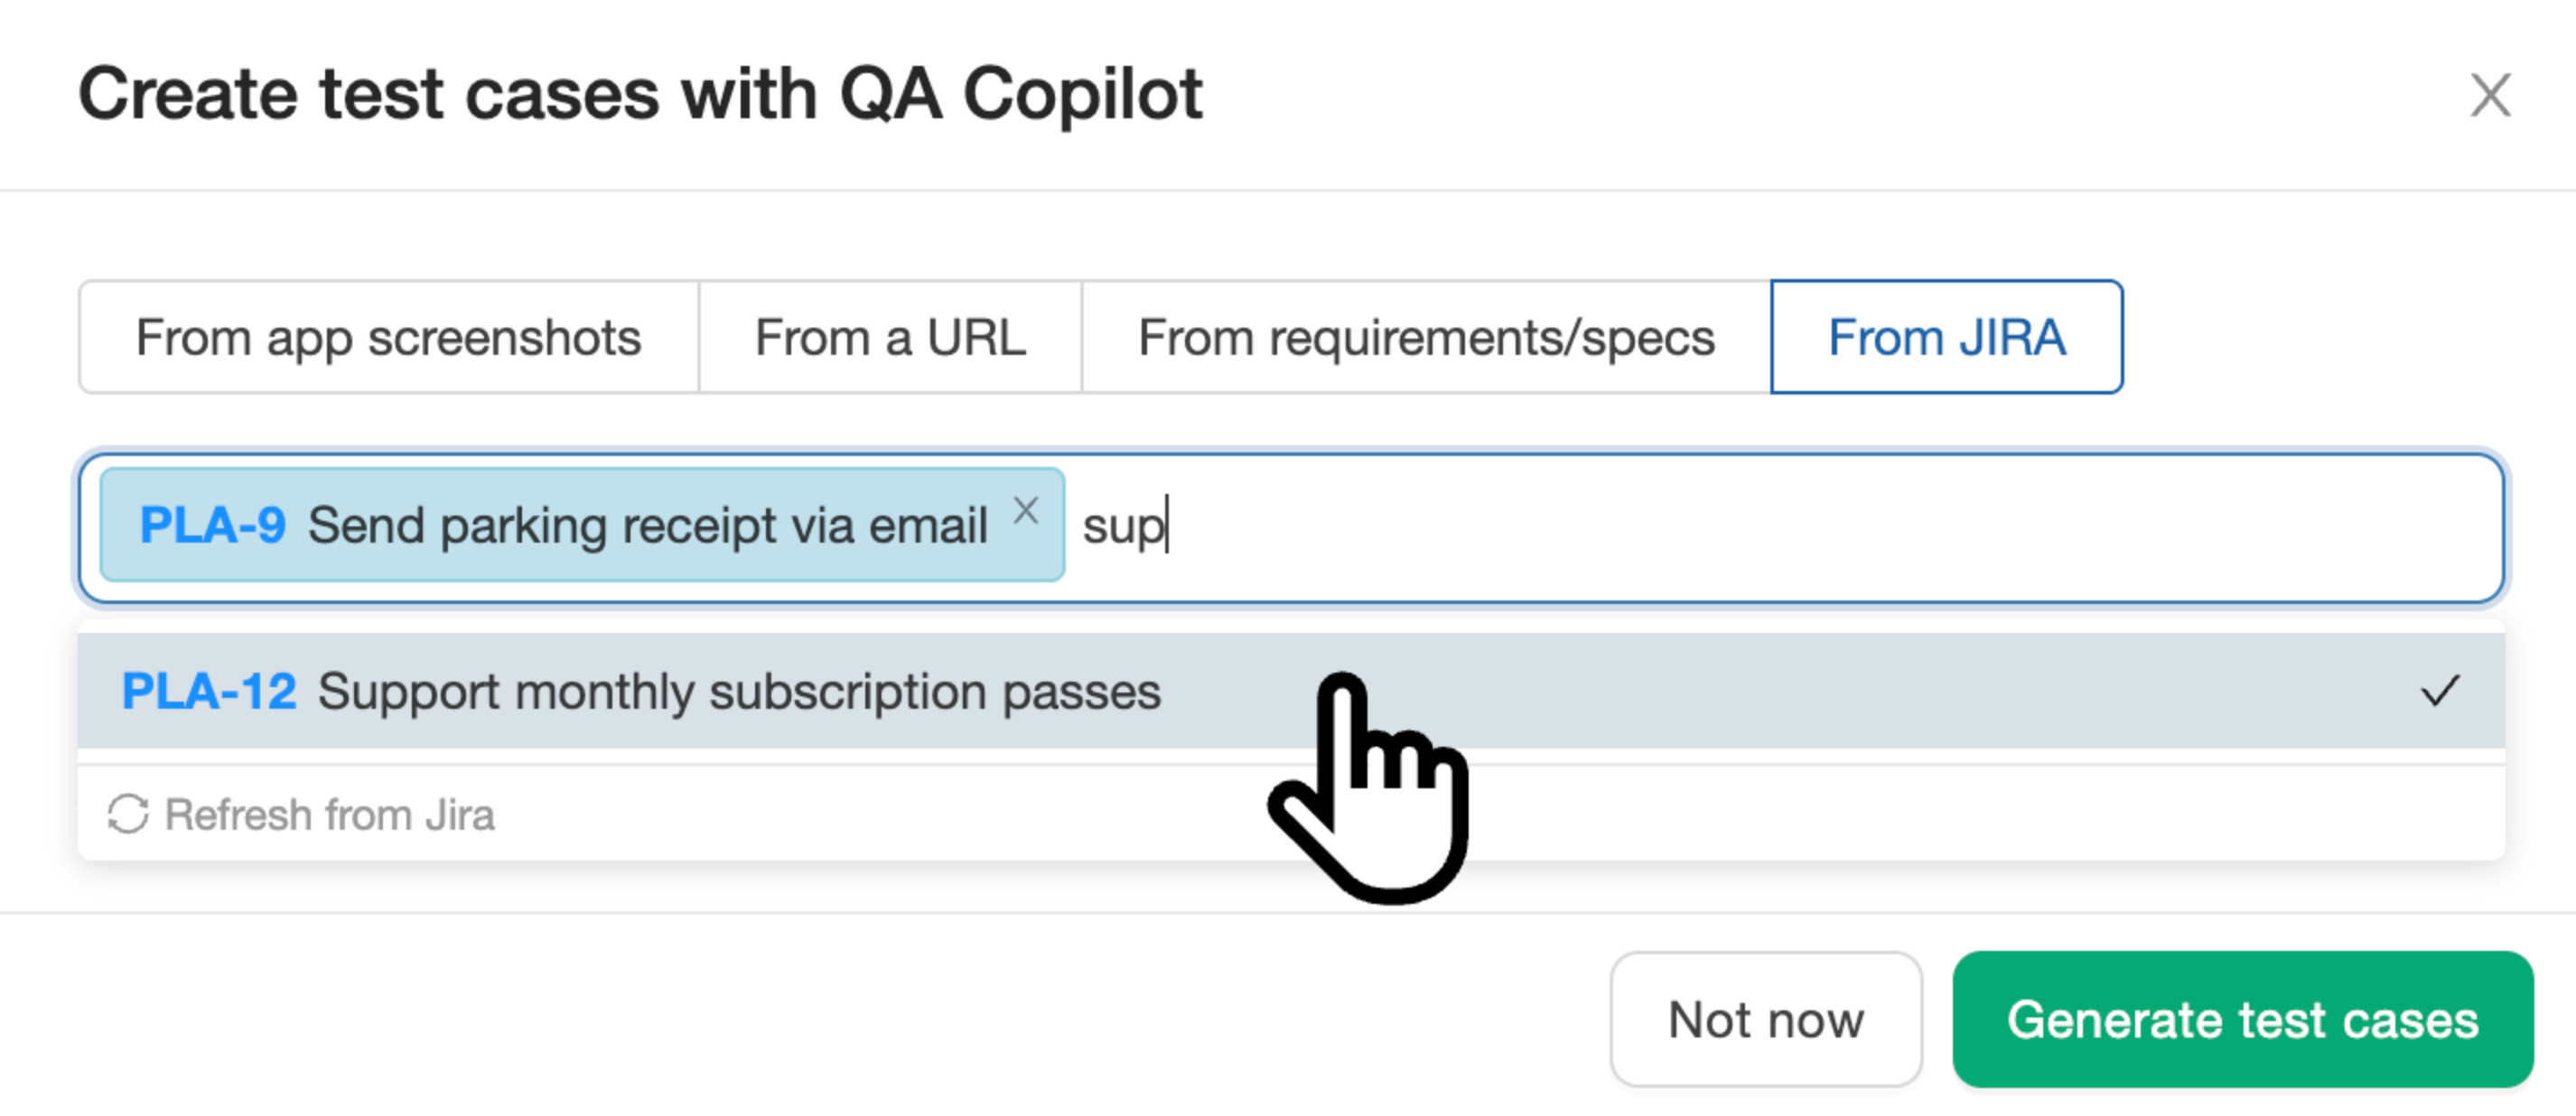Close the QA Copilot dialog with the X
This screenshot has height=1116, width=2576.
click(x=2490, y=95)
